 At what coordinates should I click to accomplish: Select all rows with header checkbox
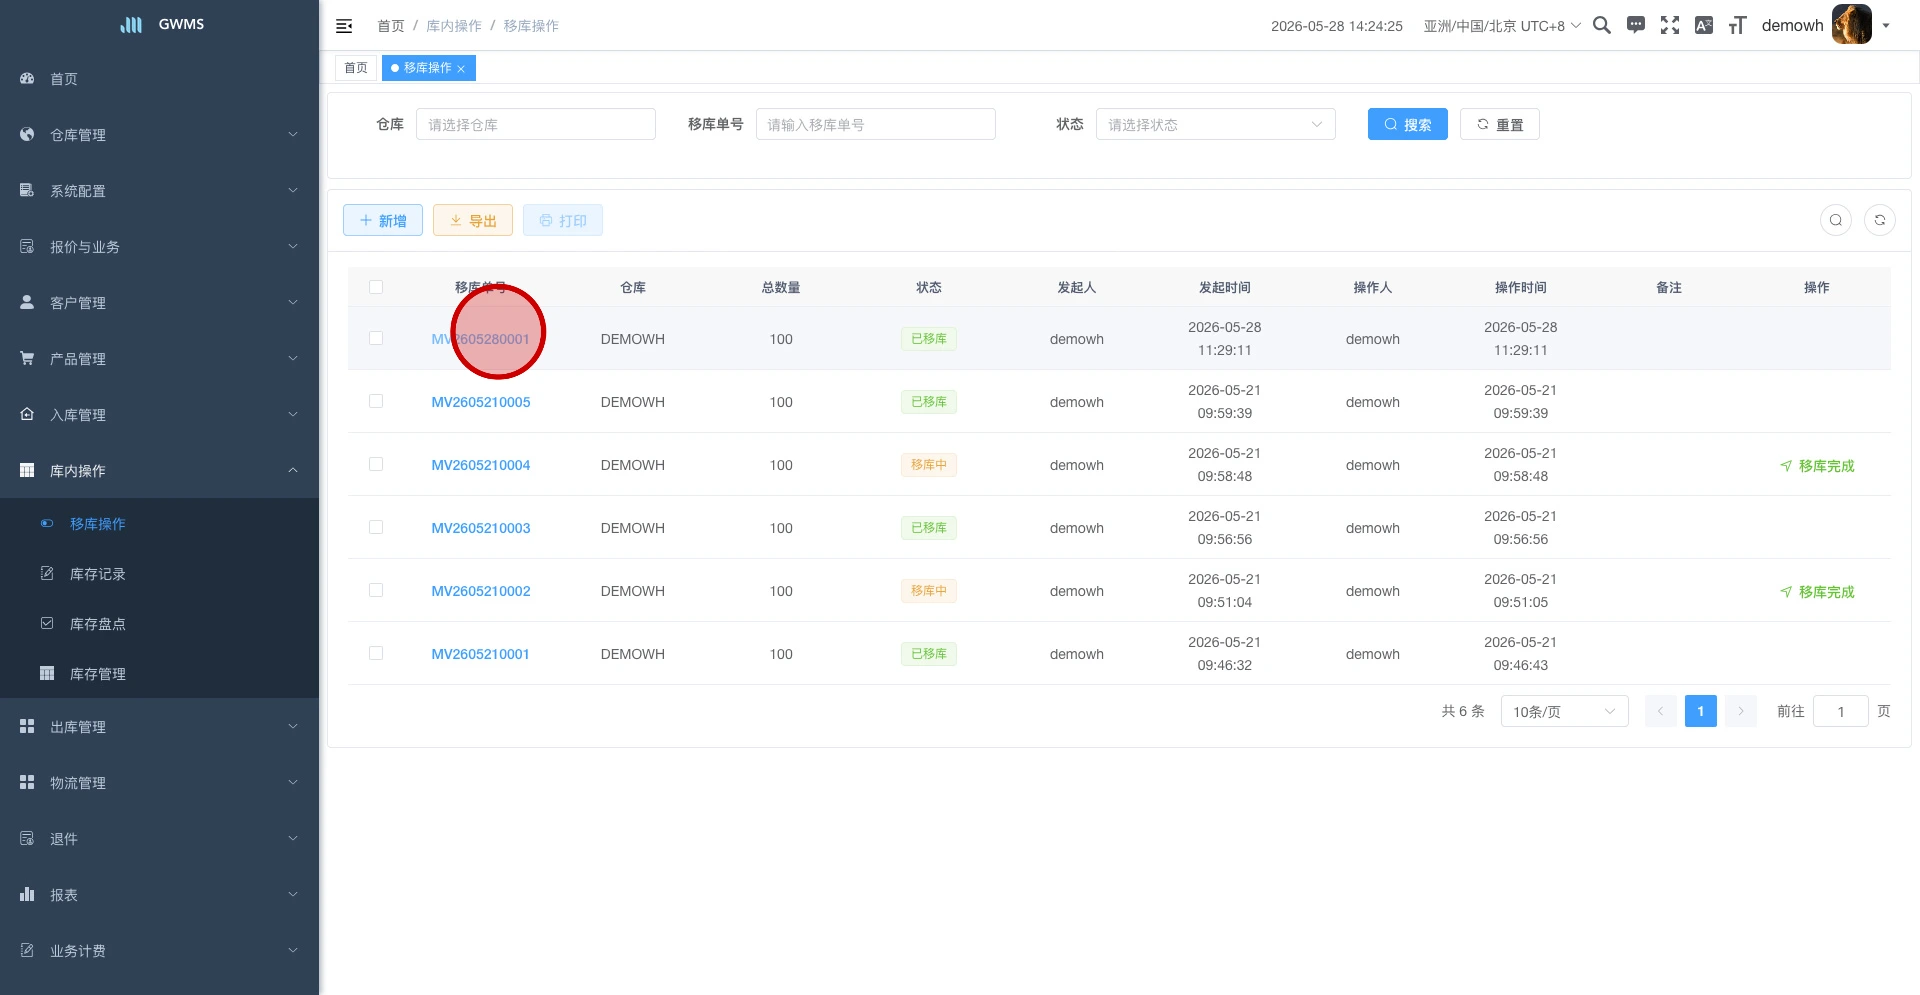376,287
